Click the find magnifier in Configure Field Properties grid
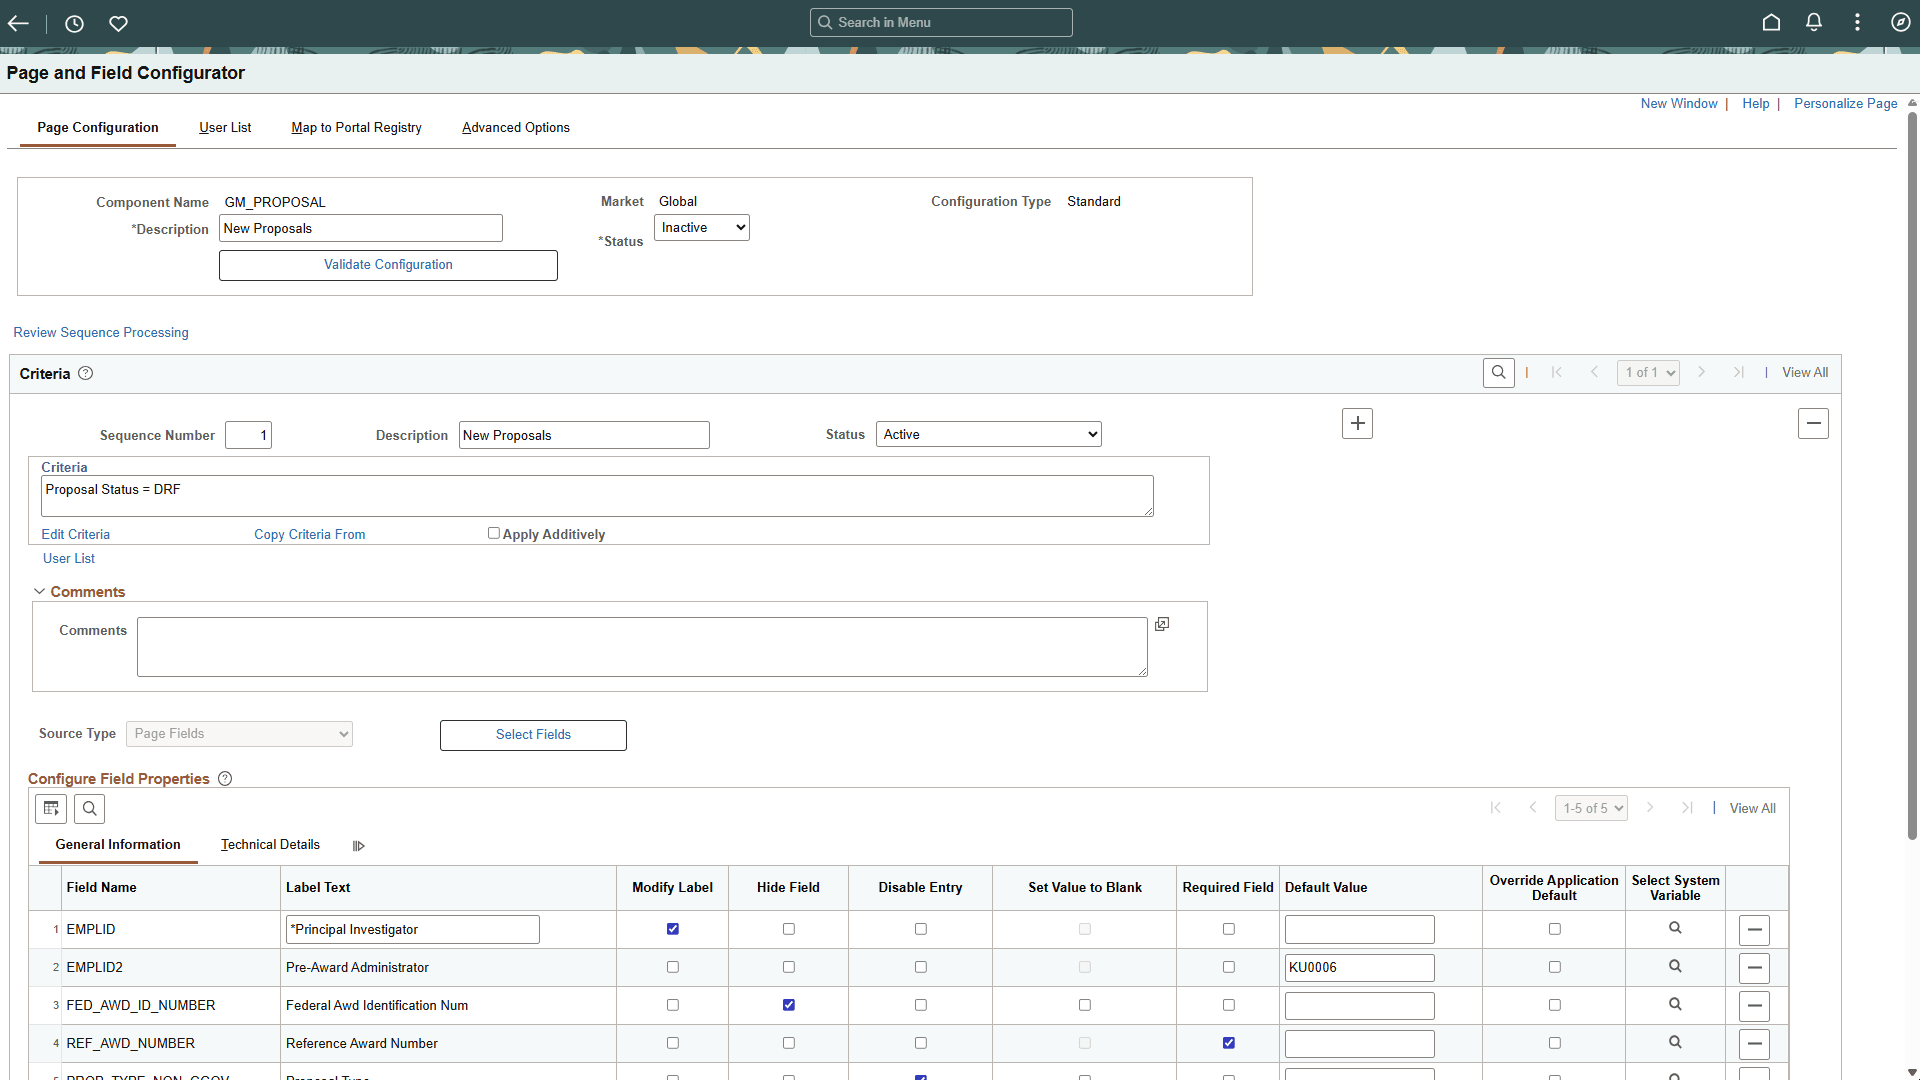 (89, 808)
